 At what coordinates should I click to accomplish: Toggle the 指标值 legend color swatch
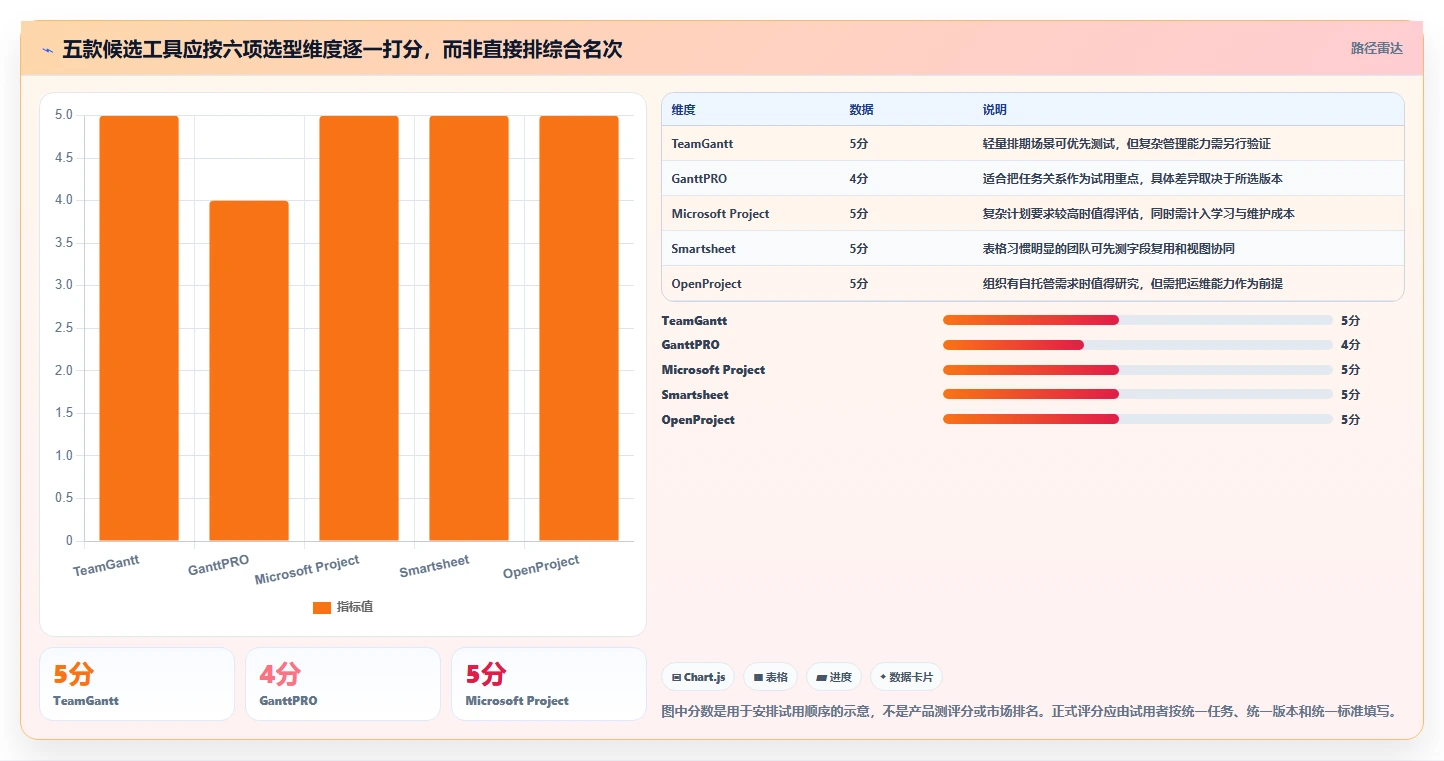[321, 607]
